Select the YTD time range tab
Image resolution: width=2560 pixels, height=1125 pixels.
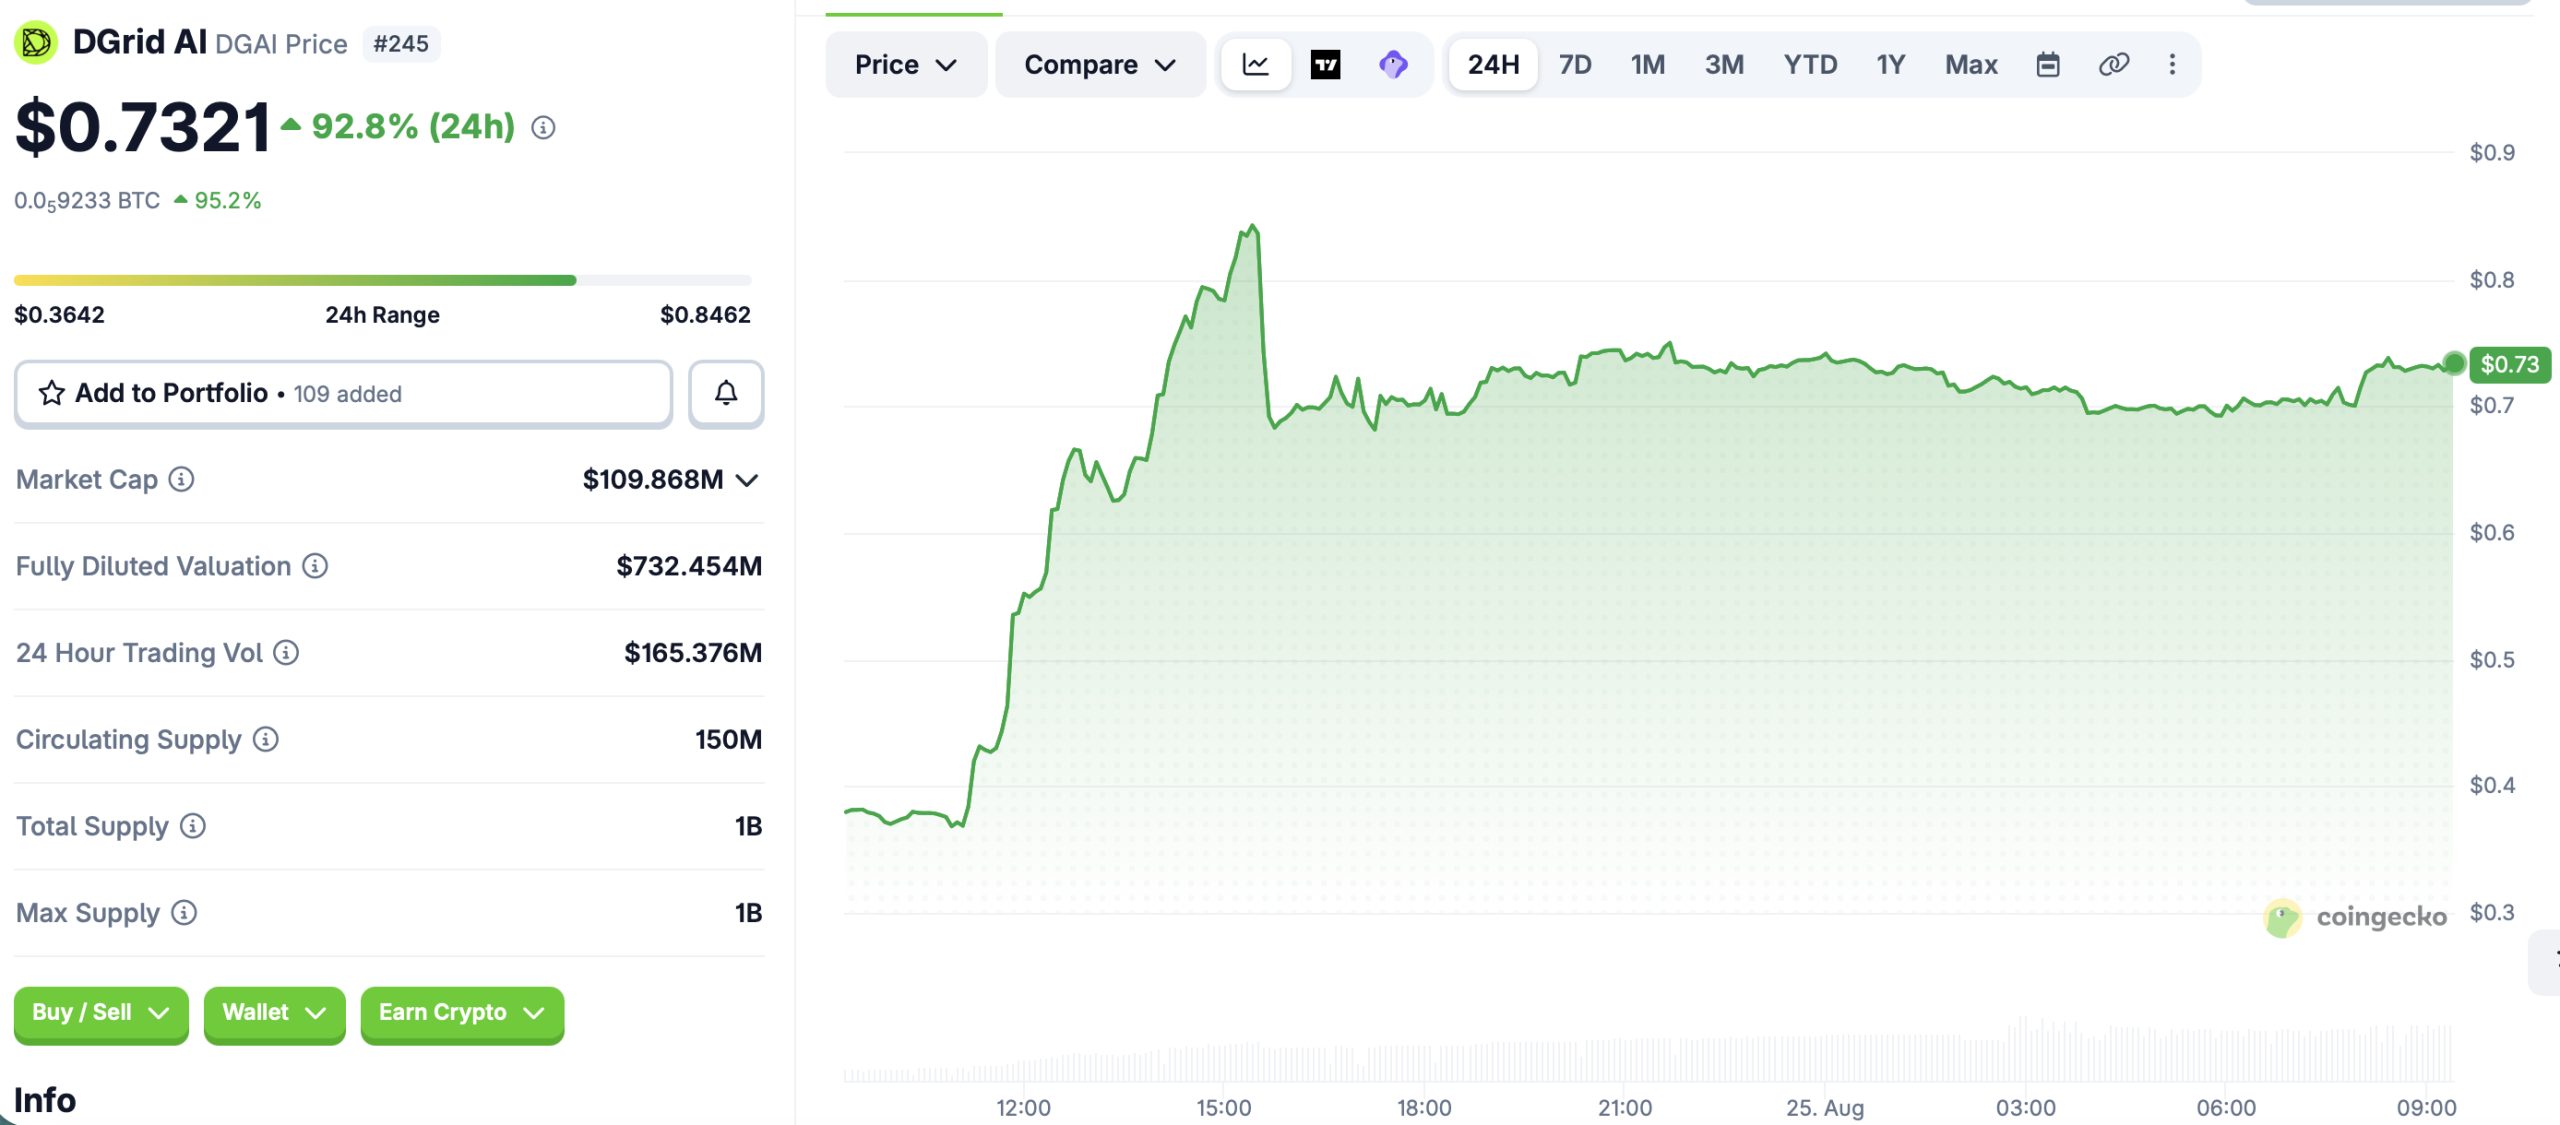[1810, 65]
